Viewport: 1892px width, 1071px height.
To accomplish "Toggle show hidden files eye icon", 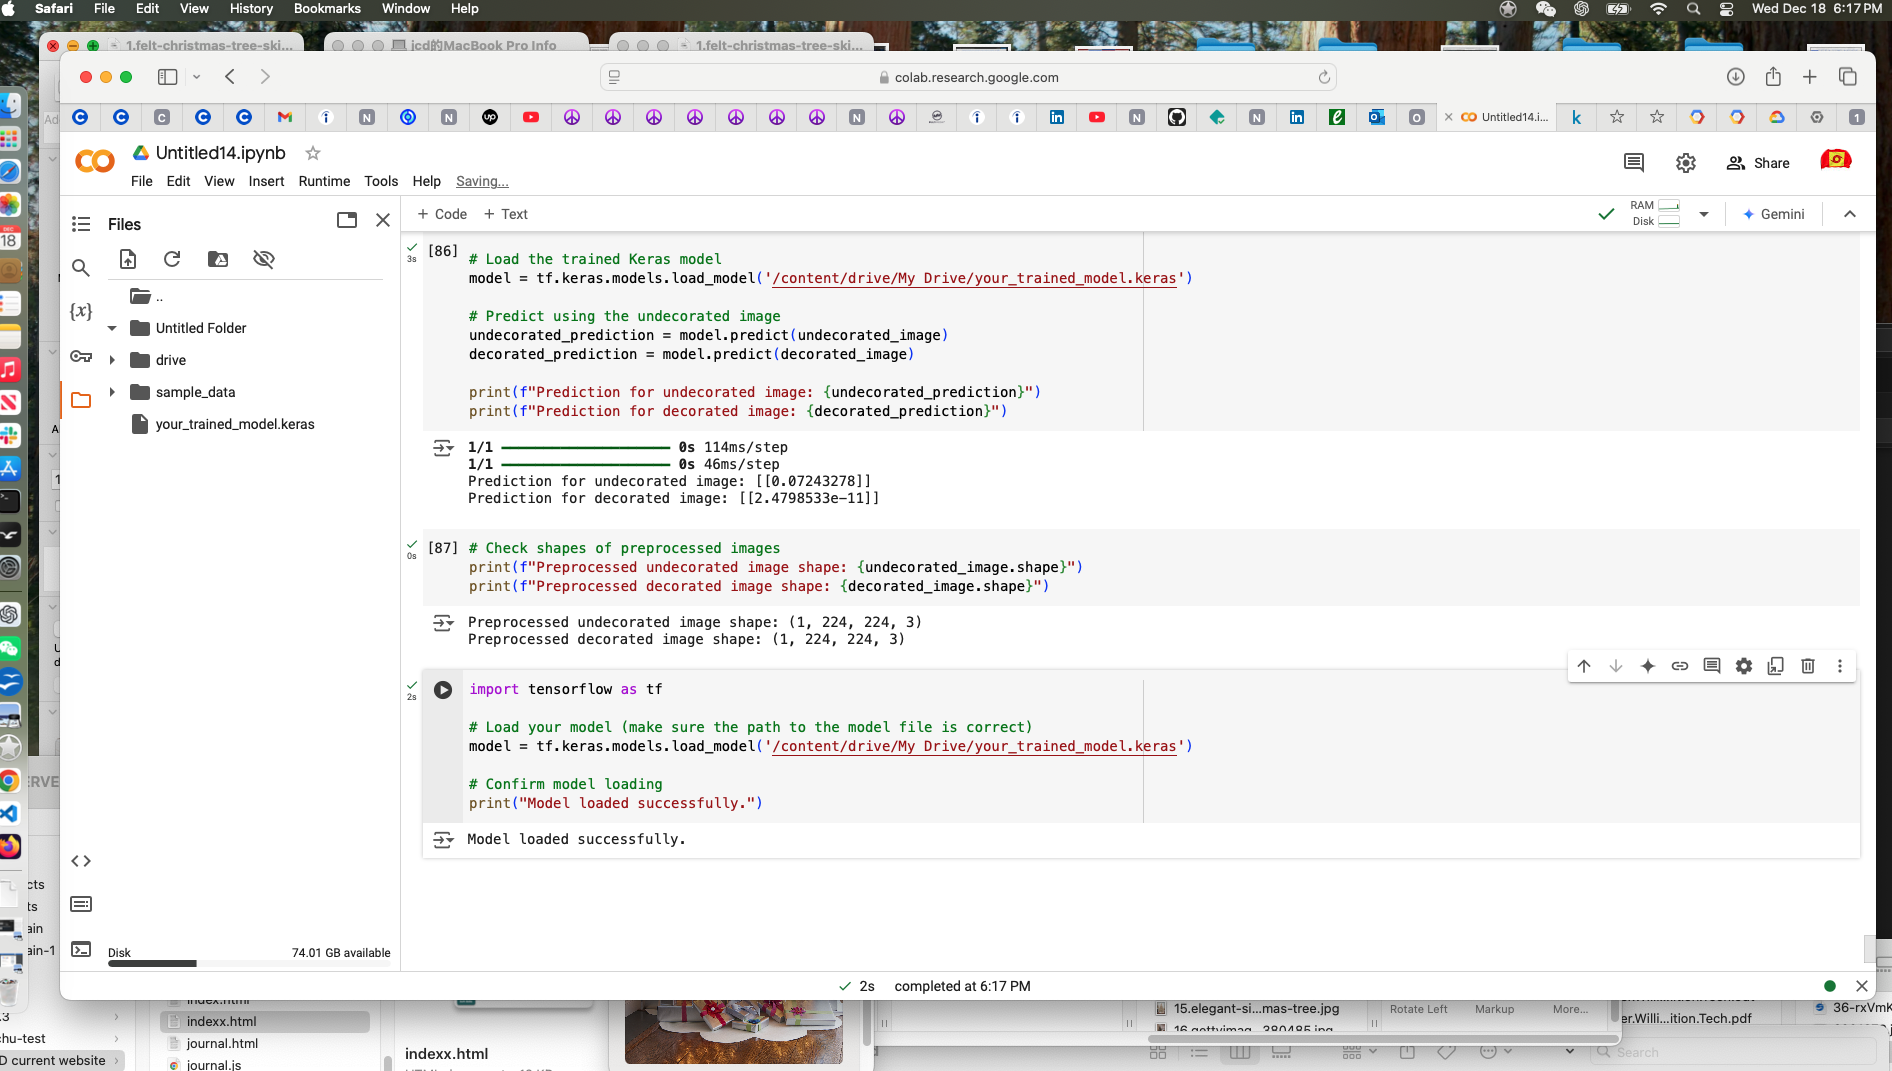I will pos(264,259).
